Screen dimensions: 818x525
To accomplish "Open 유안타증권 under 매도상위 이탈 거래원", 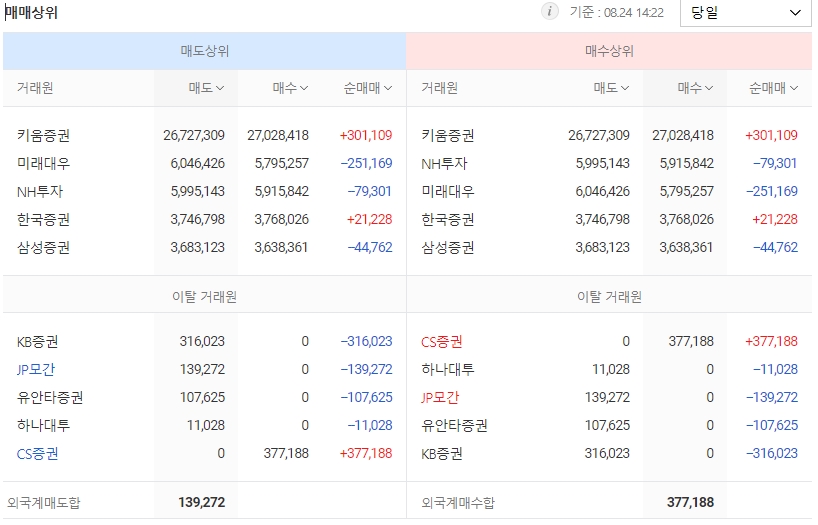I will tap(50, 398).
